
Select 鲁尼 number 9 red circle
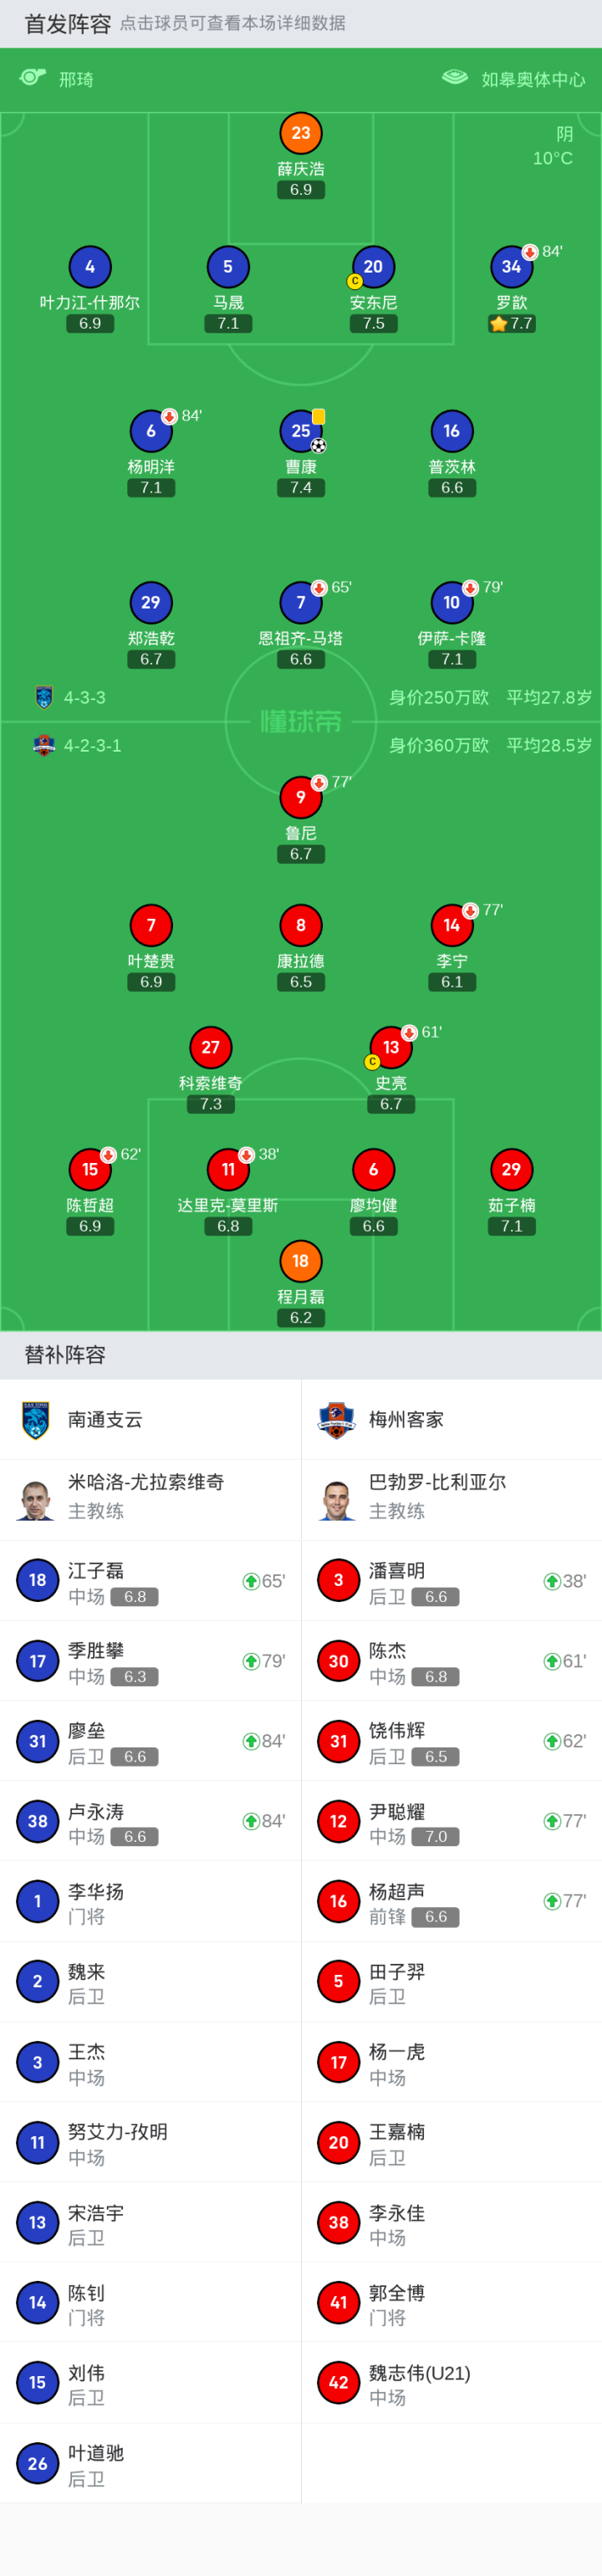point(301,797)
